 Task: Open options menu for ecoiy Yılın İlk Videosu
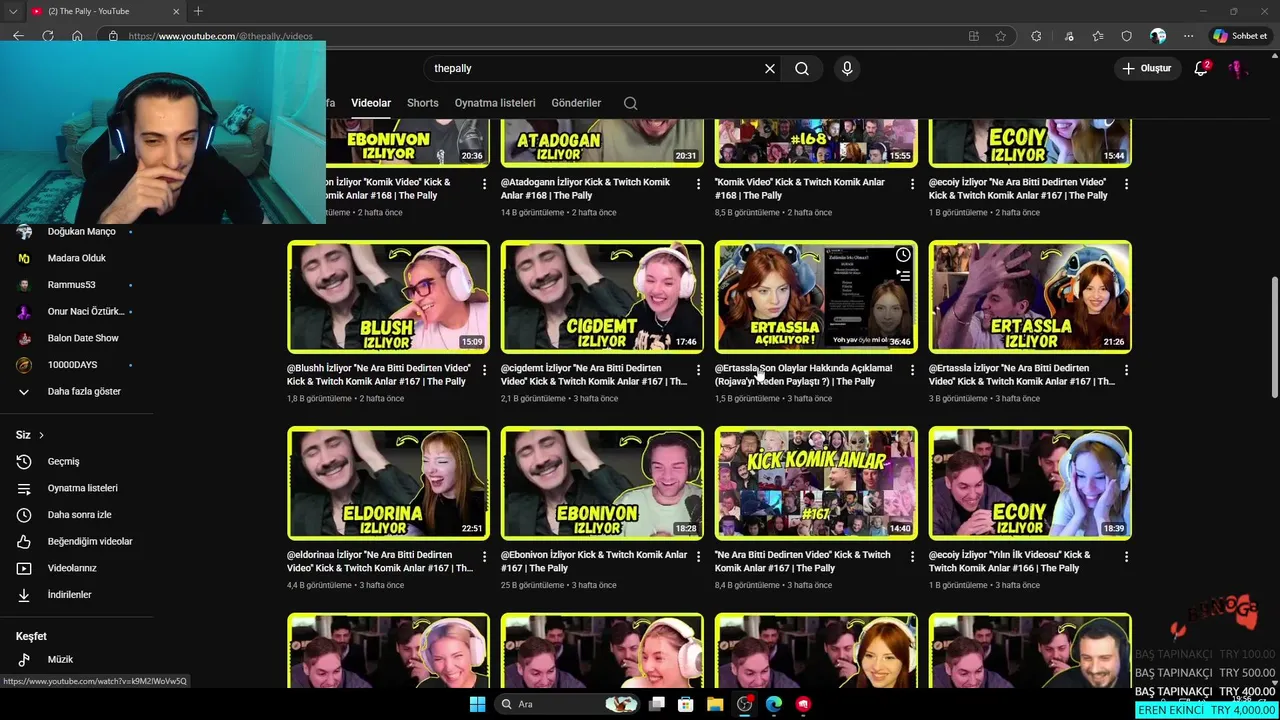[x=1126, y=556]
